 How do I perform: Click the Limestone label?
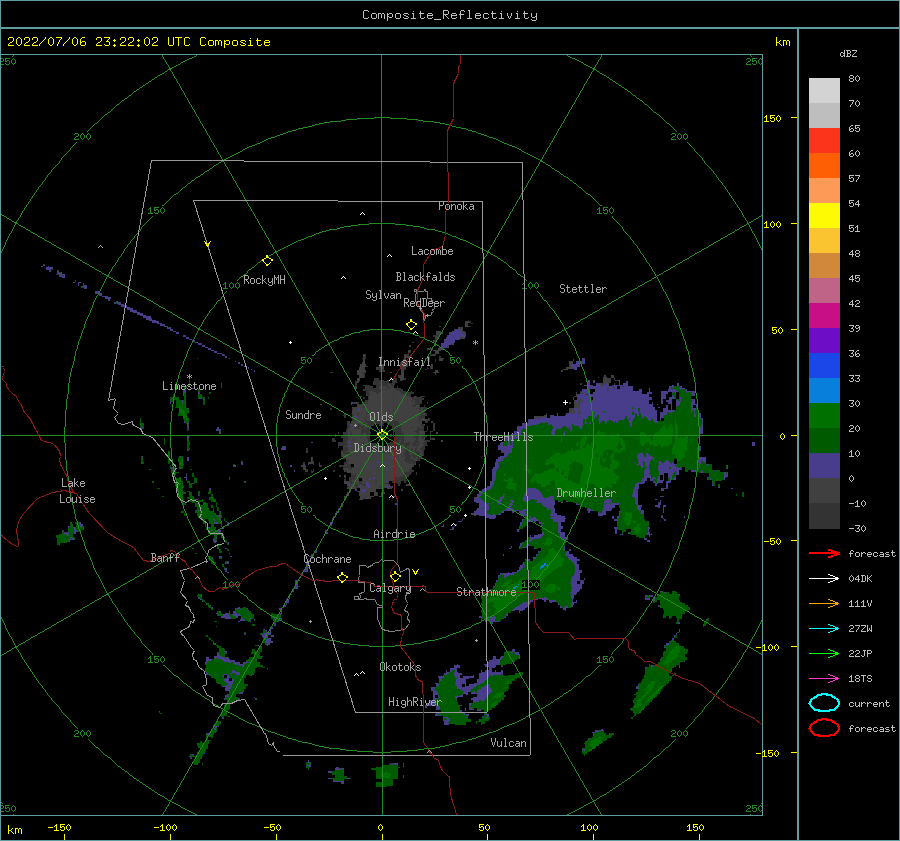[189, 386]
